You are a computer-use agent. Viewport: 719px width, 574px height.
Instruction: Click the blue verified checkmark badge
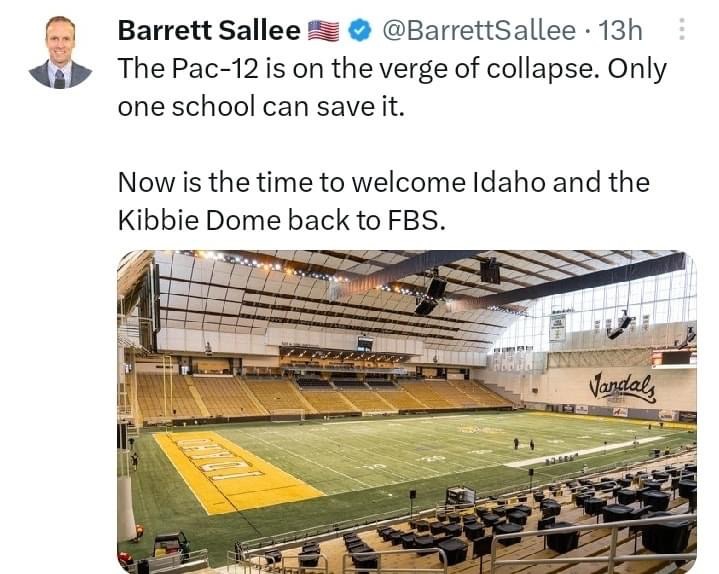359,31
